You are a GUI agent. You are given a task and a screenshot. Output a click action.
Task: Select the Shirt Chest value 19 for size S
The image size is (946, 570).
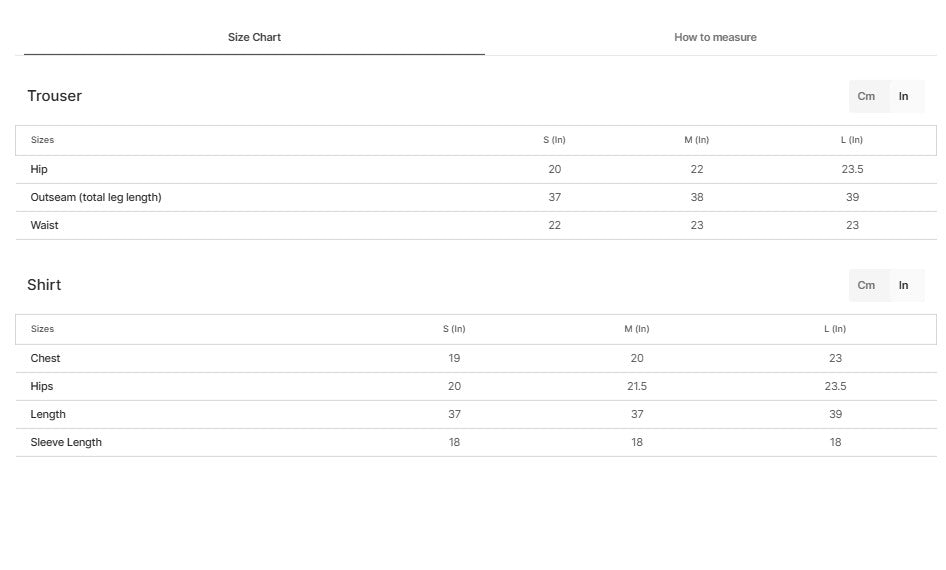pyautogui.click(x=454, y=358)
